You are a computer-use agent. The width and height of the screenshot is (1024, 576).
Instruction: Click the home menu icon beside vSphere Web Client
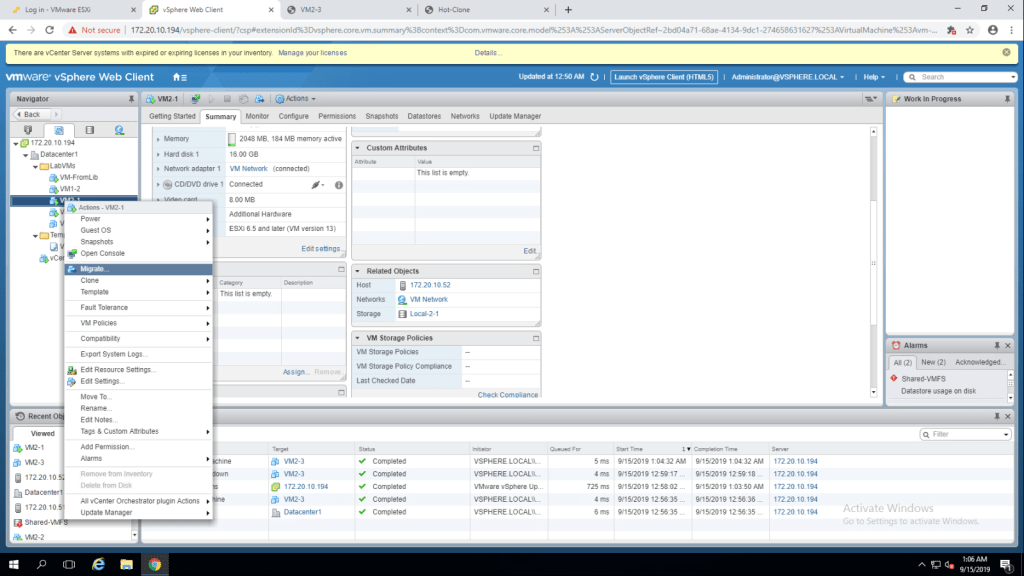(x=179, y=77)
